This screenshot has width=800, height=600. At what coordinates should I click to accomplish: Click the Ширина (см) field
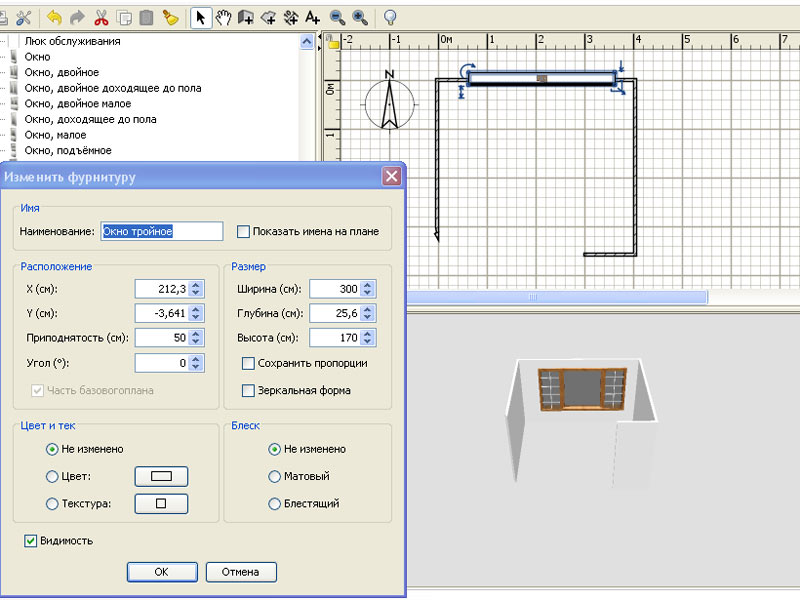(335, 289)
